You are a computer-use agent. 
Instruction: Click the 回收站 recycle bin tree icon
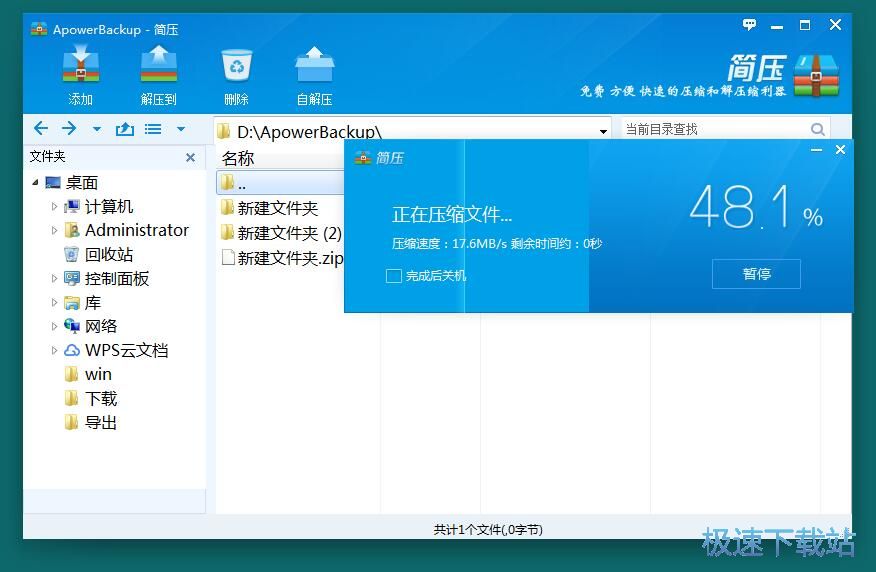click(72, 254)
